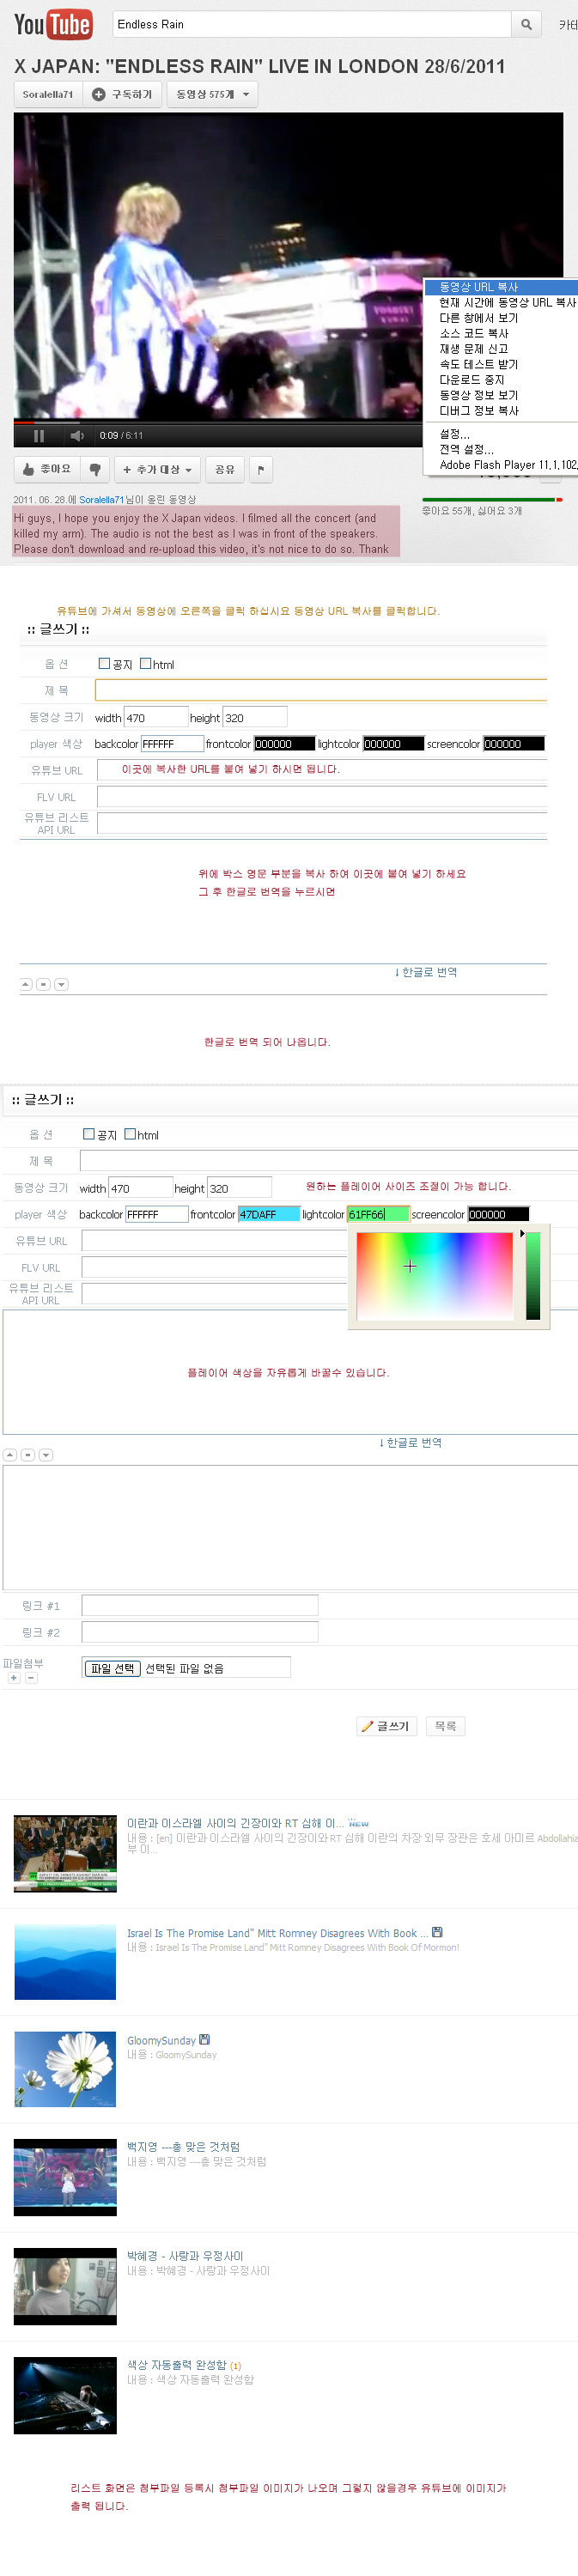Image resolution: width=578 pixels, height=2576 pixels.
Task: Click the height field beside red size note
Action: [239, 1188]
